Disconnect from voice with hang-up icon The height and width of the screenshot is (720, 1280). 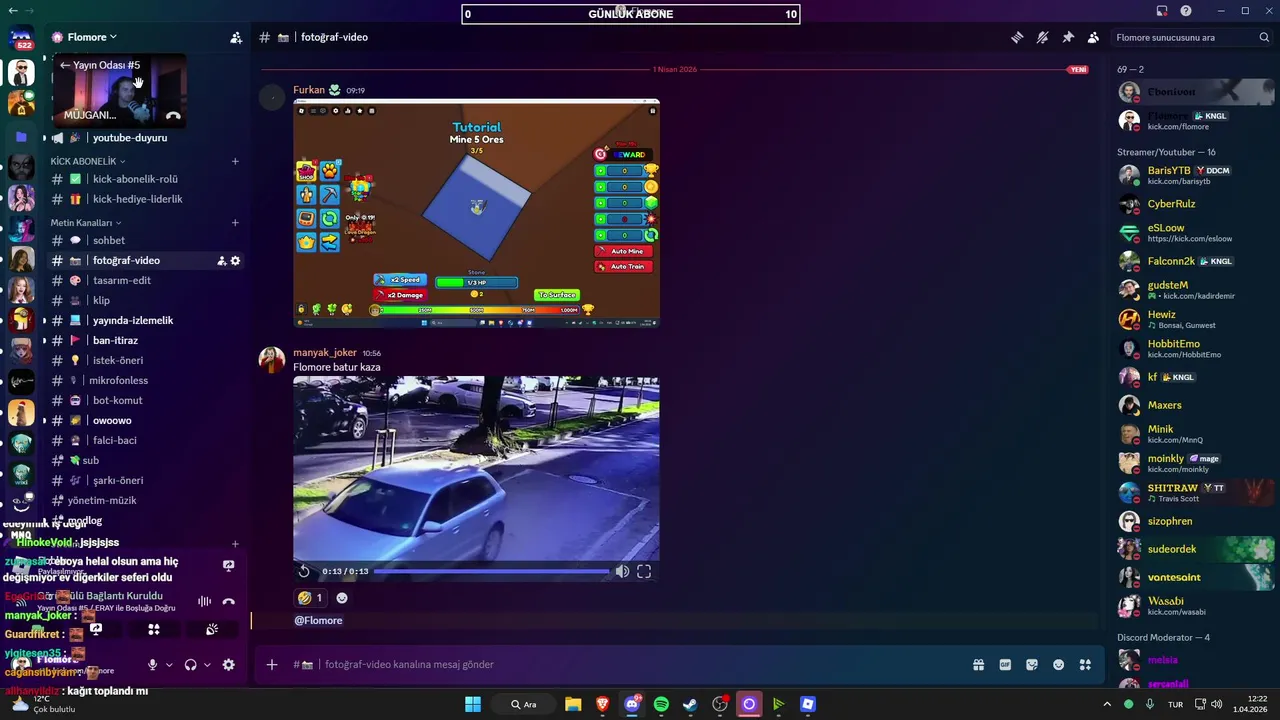[x=229, y=601]
